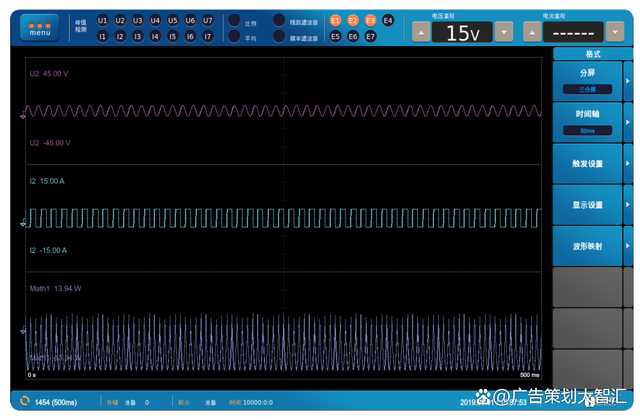
Task: Click the dashed current range display
Action: [x=573, y=32]
